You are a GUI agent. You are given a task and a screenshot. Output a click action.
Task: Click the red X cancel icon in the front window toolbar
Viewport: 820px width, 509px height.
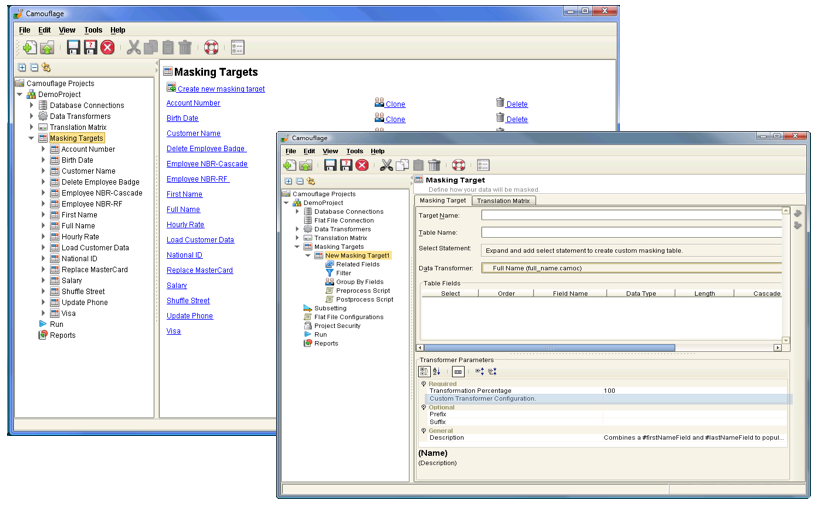click(x=362, y=165)
